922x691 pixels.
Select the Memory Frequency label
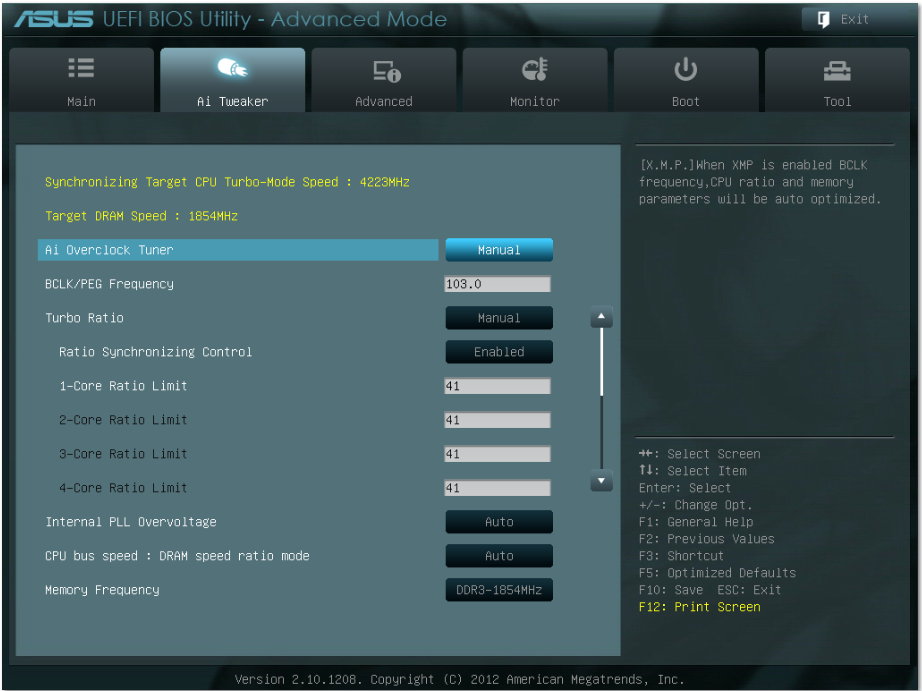tap(102, 590)
